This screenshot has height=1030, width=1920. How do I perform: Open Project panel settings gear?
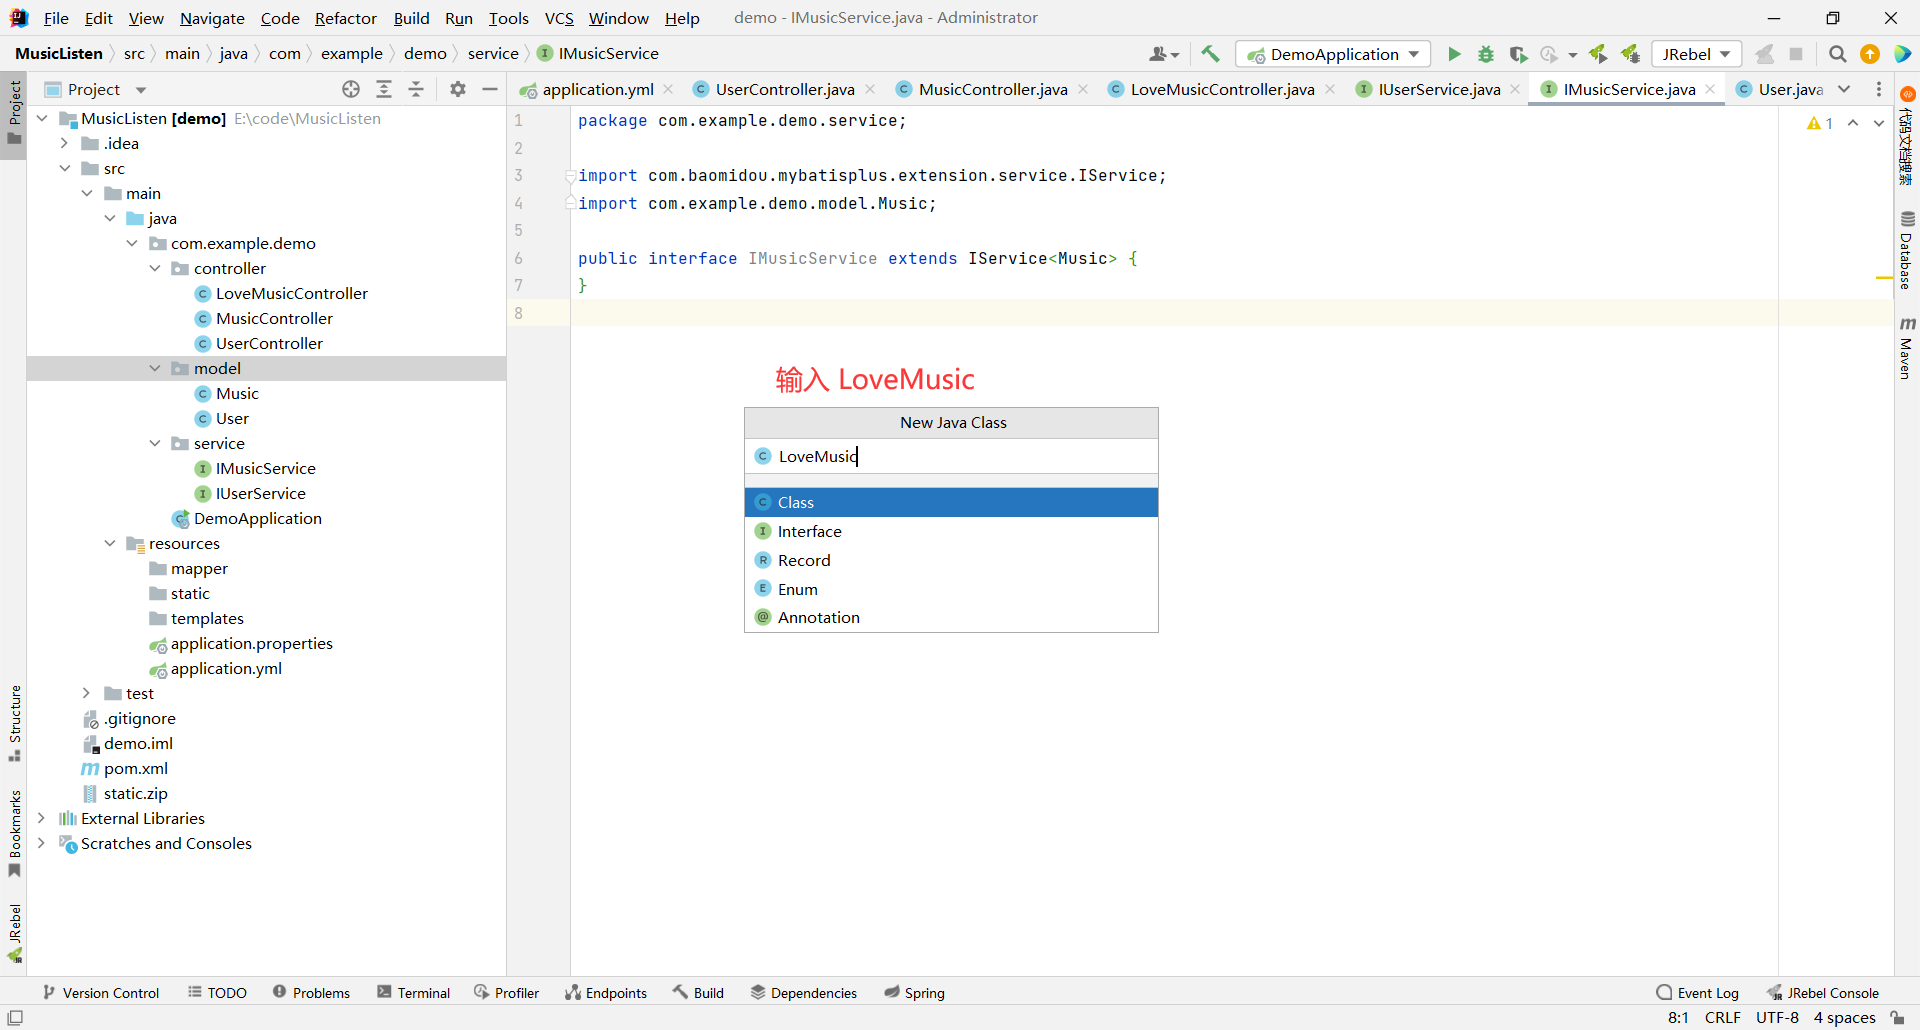[x=458, y=89]
